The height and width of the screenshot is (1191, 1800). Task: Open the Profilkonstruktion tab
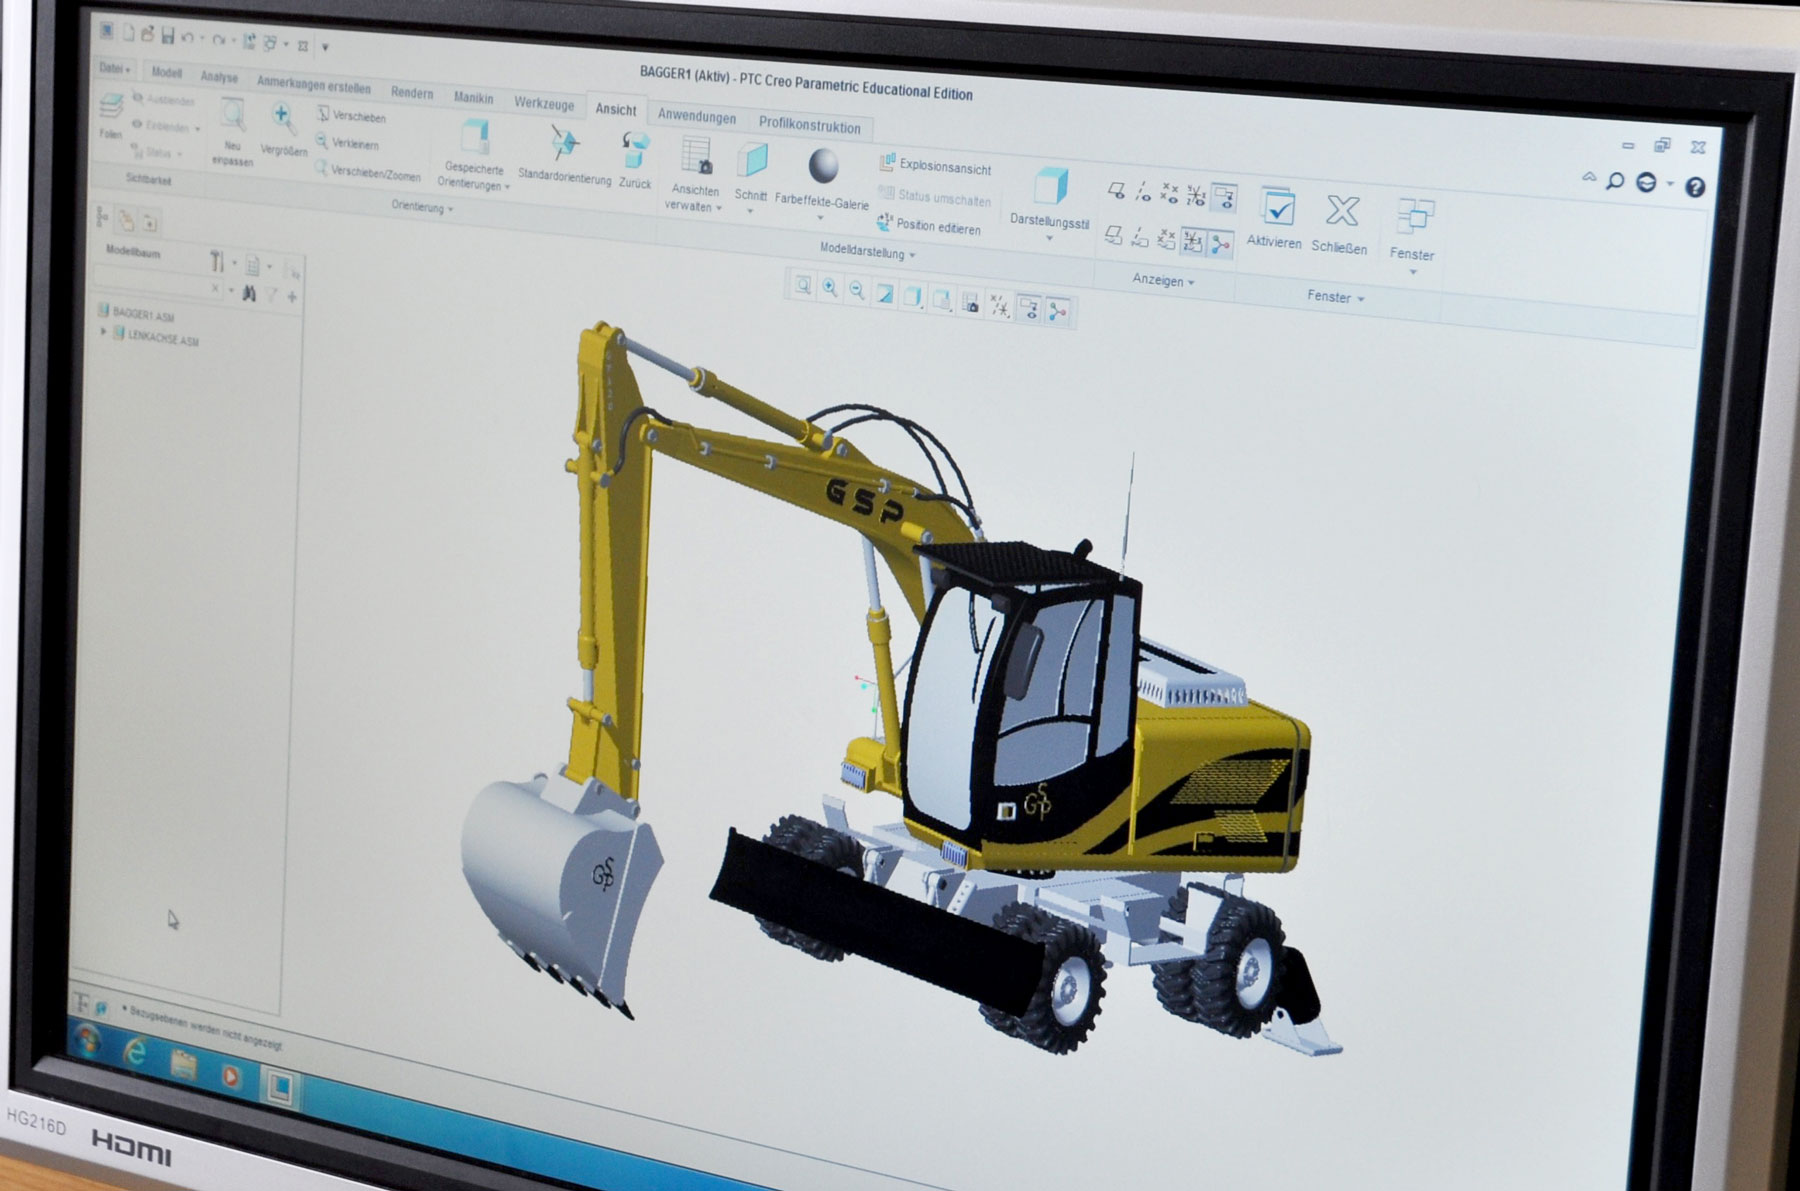[x=809, y=126]
